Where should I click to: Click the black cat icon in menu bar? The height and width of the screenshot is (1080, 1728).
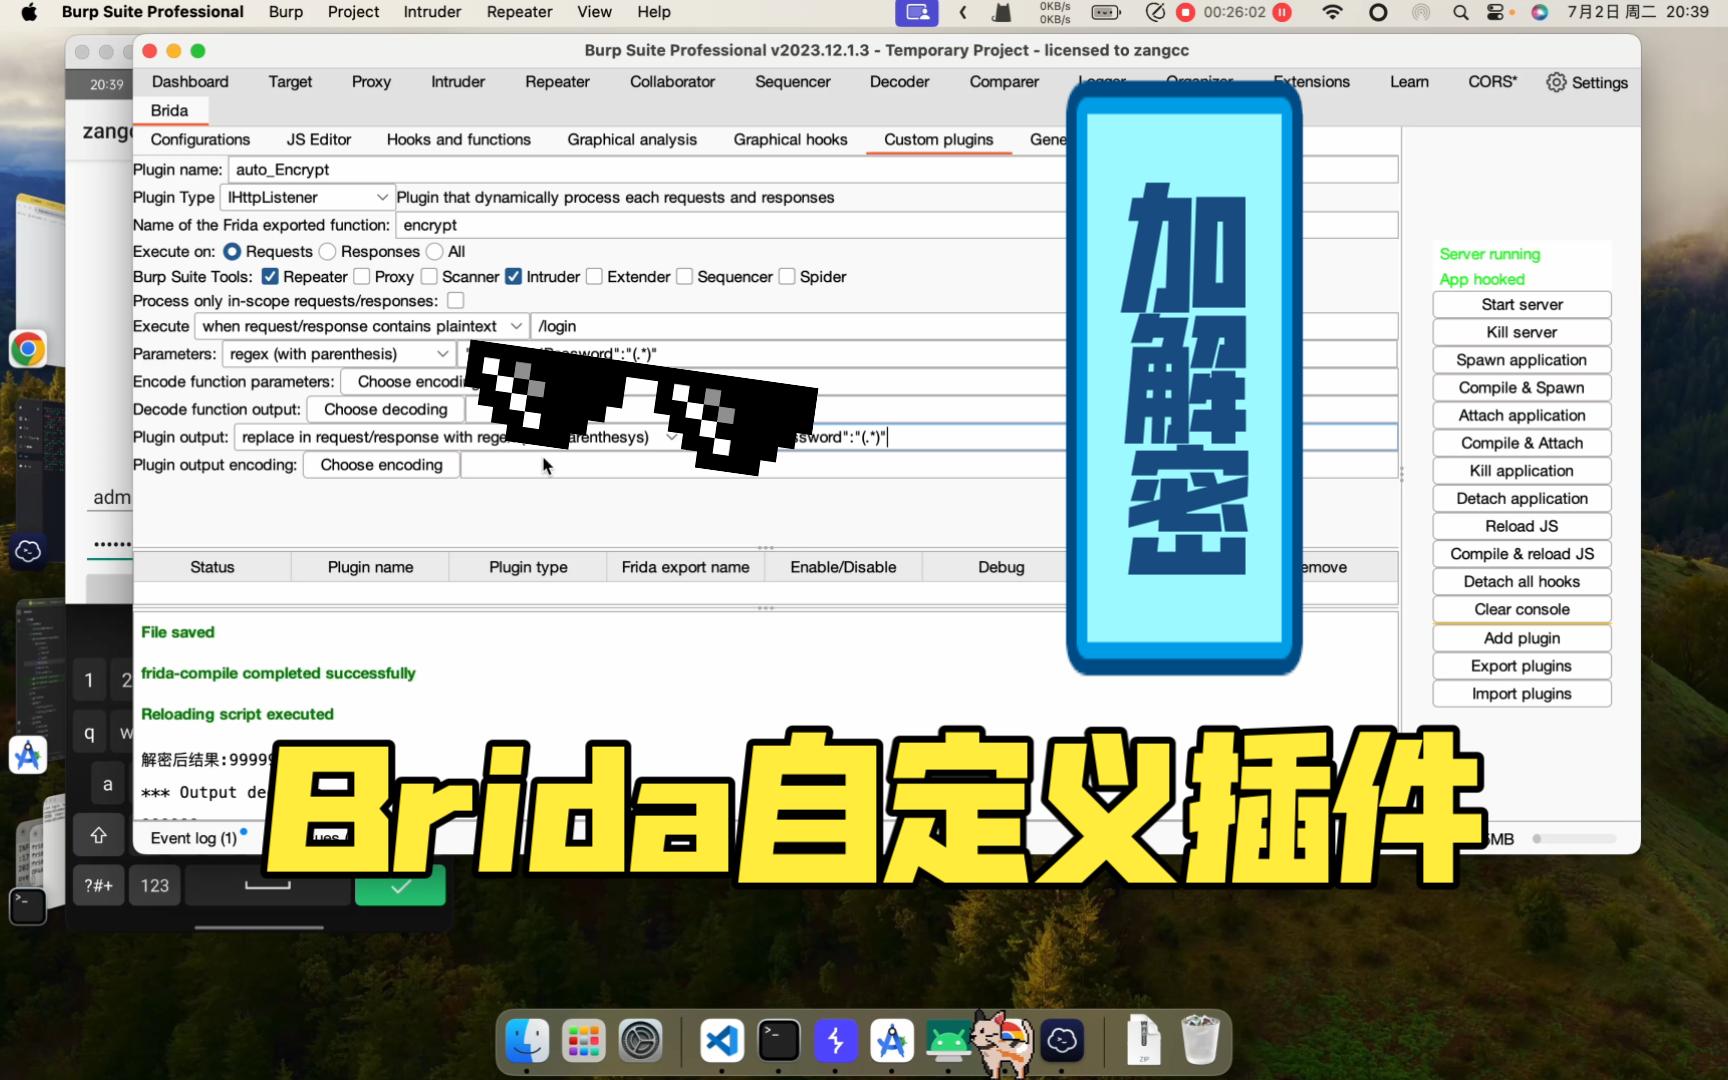pyautogui.click(x=1001, y=12)
